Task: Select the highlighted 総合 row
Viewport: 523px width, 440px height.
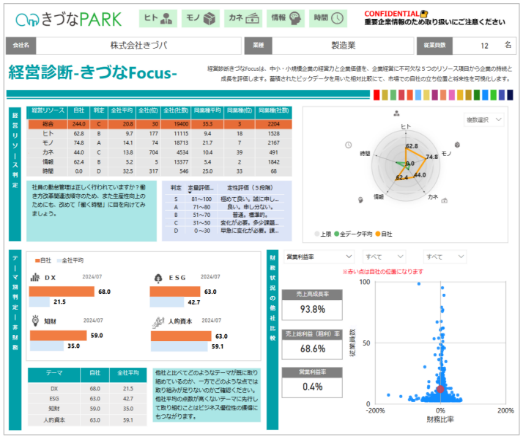Action: tap(159, 124)
